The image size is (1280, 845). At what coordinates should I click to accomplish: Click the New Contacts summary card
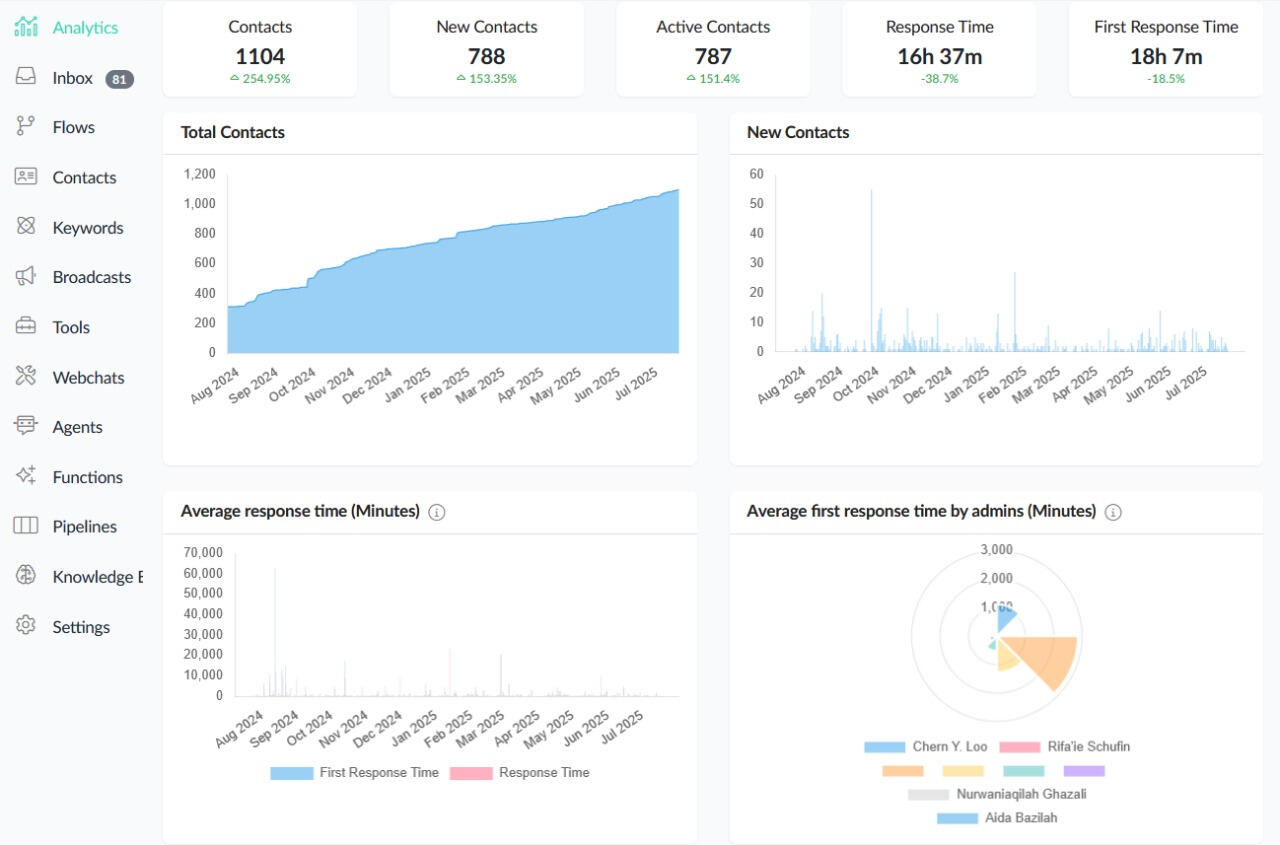coord(486,50)
